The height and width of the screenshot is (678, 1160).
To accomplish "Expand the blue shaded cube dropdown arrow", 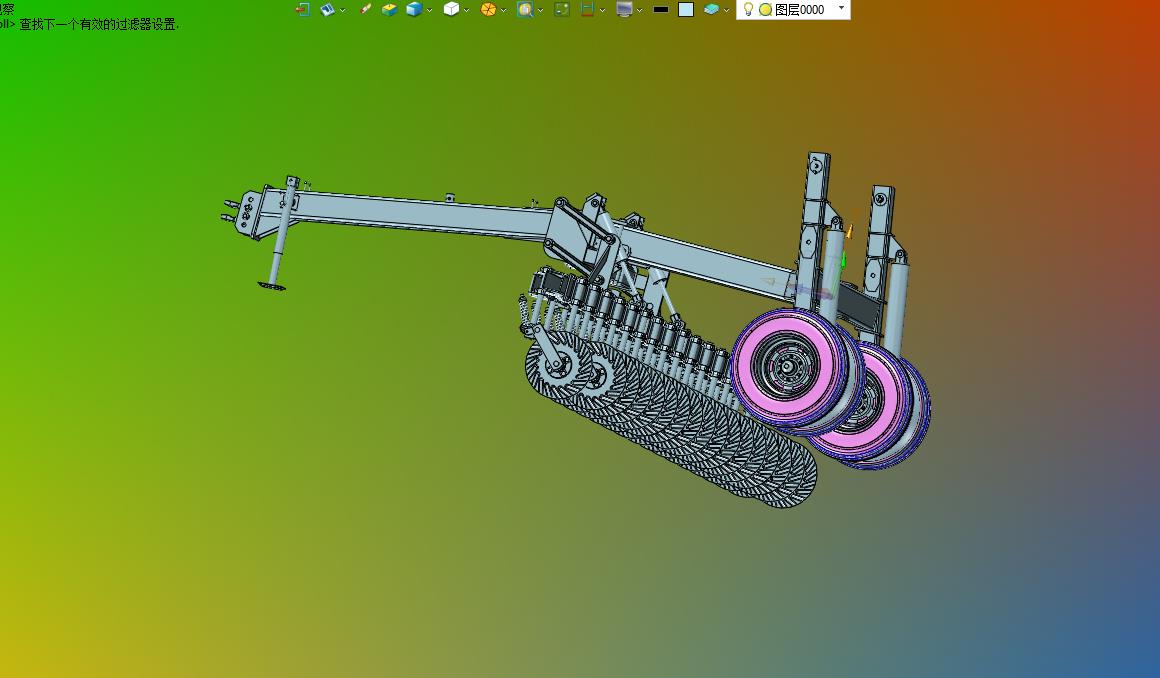I will tap(430, 10).
